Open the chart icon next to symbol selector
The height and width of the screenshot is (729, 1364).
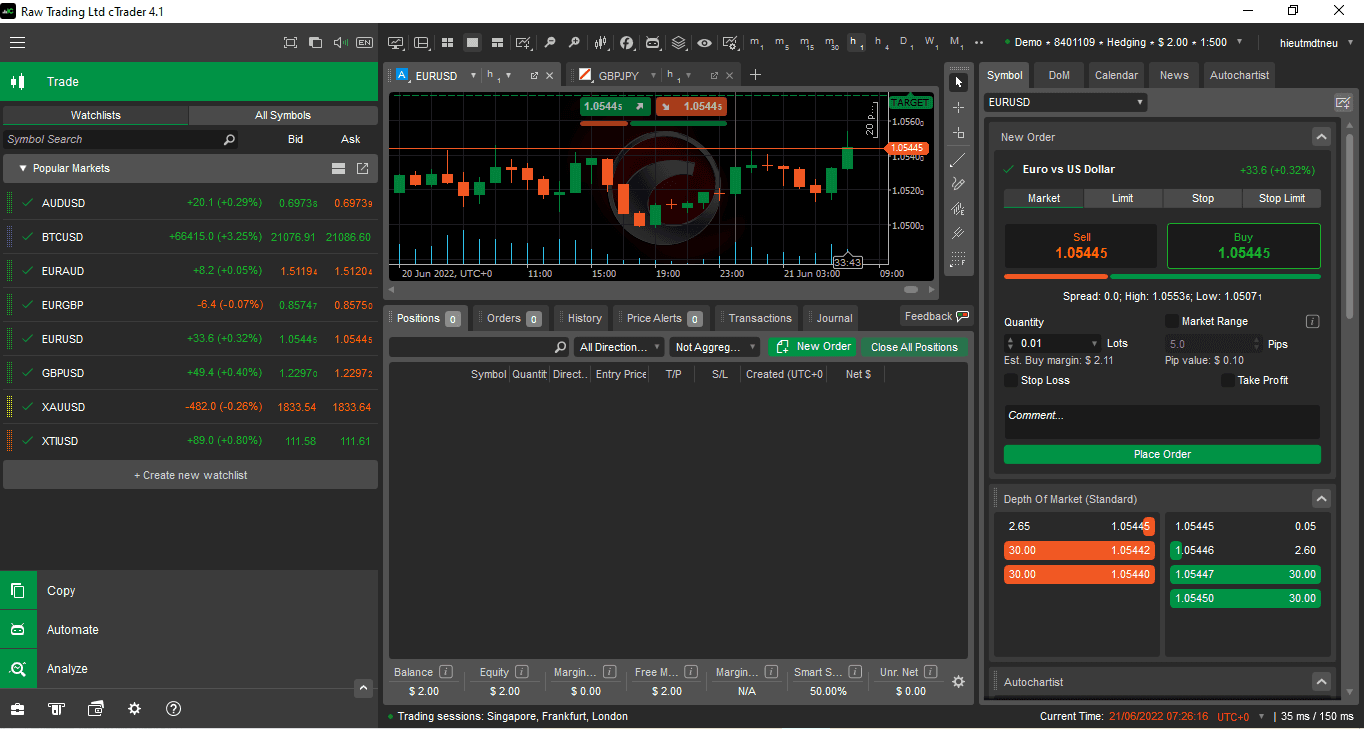[x=1343, y=102]
